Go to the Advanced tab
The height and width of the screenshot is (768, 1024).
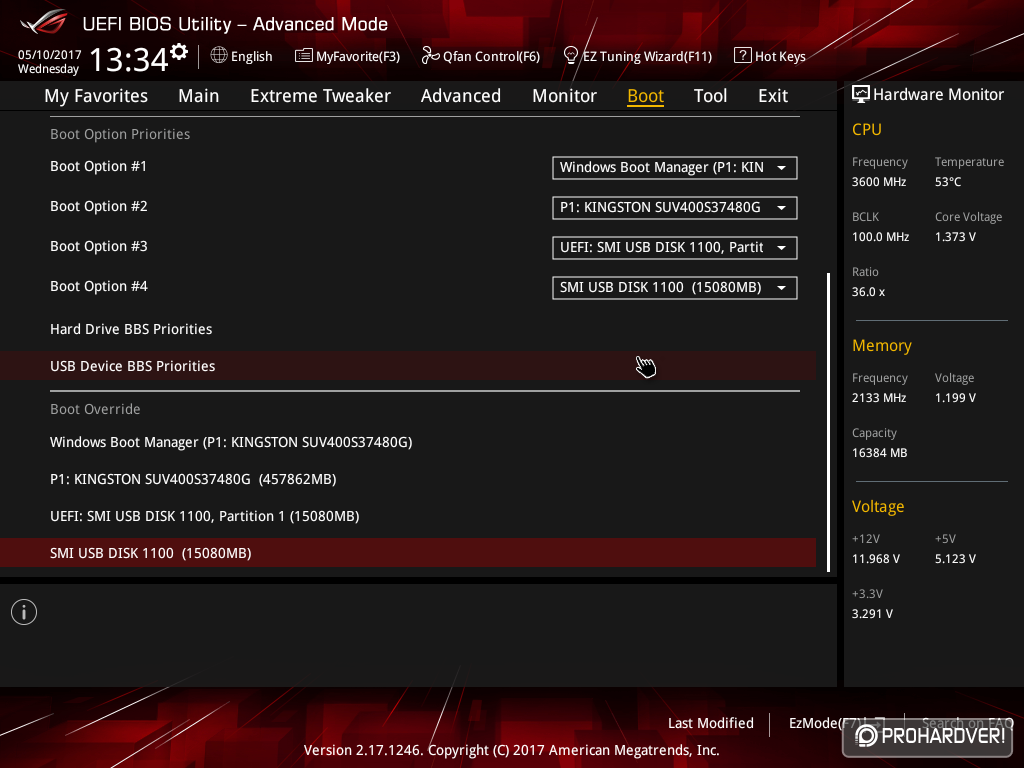tap(461, 96)
